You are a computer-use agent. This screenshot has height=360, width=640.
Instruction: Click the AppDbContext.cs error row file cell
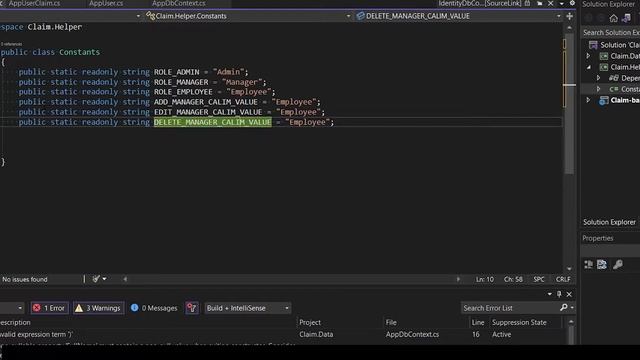coord(412,334)
